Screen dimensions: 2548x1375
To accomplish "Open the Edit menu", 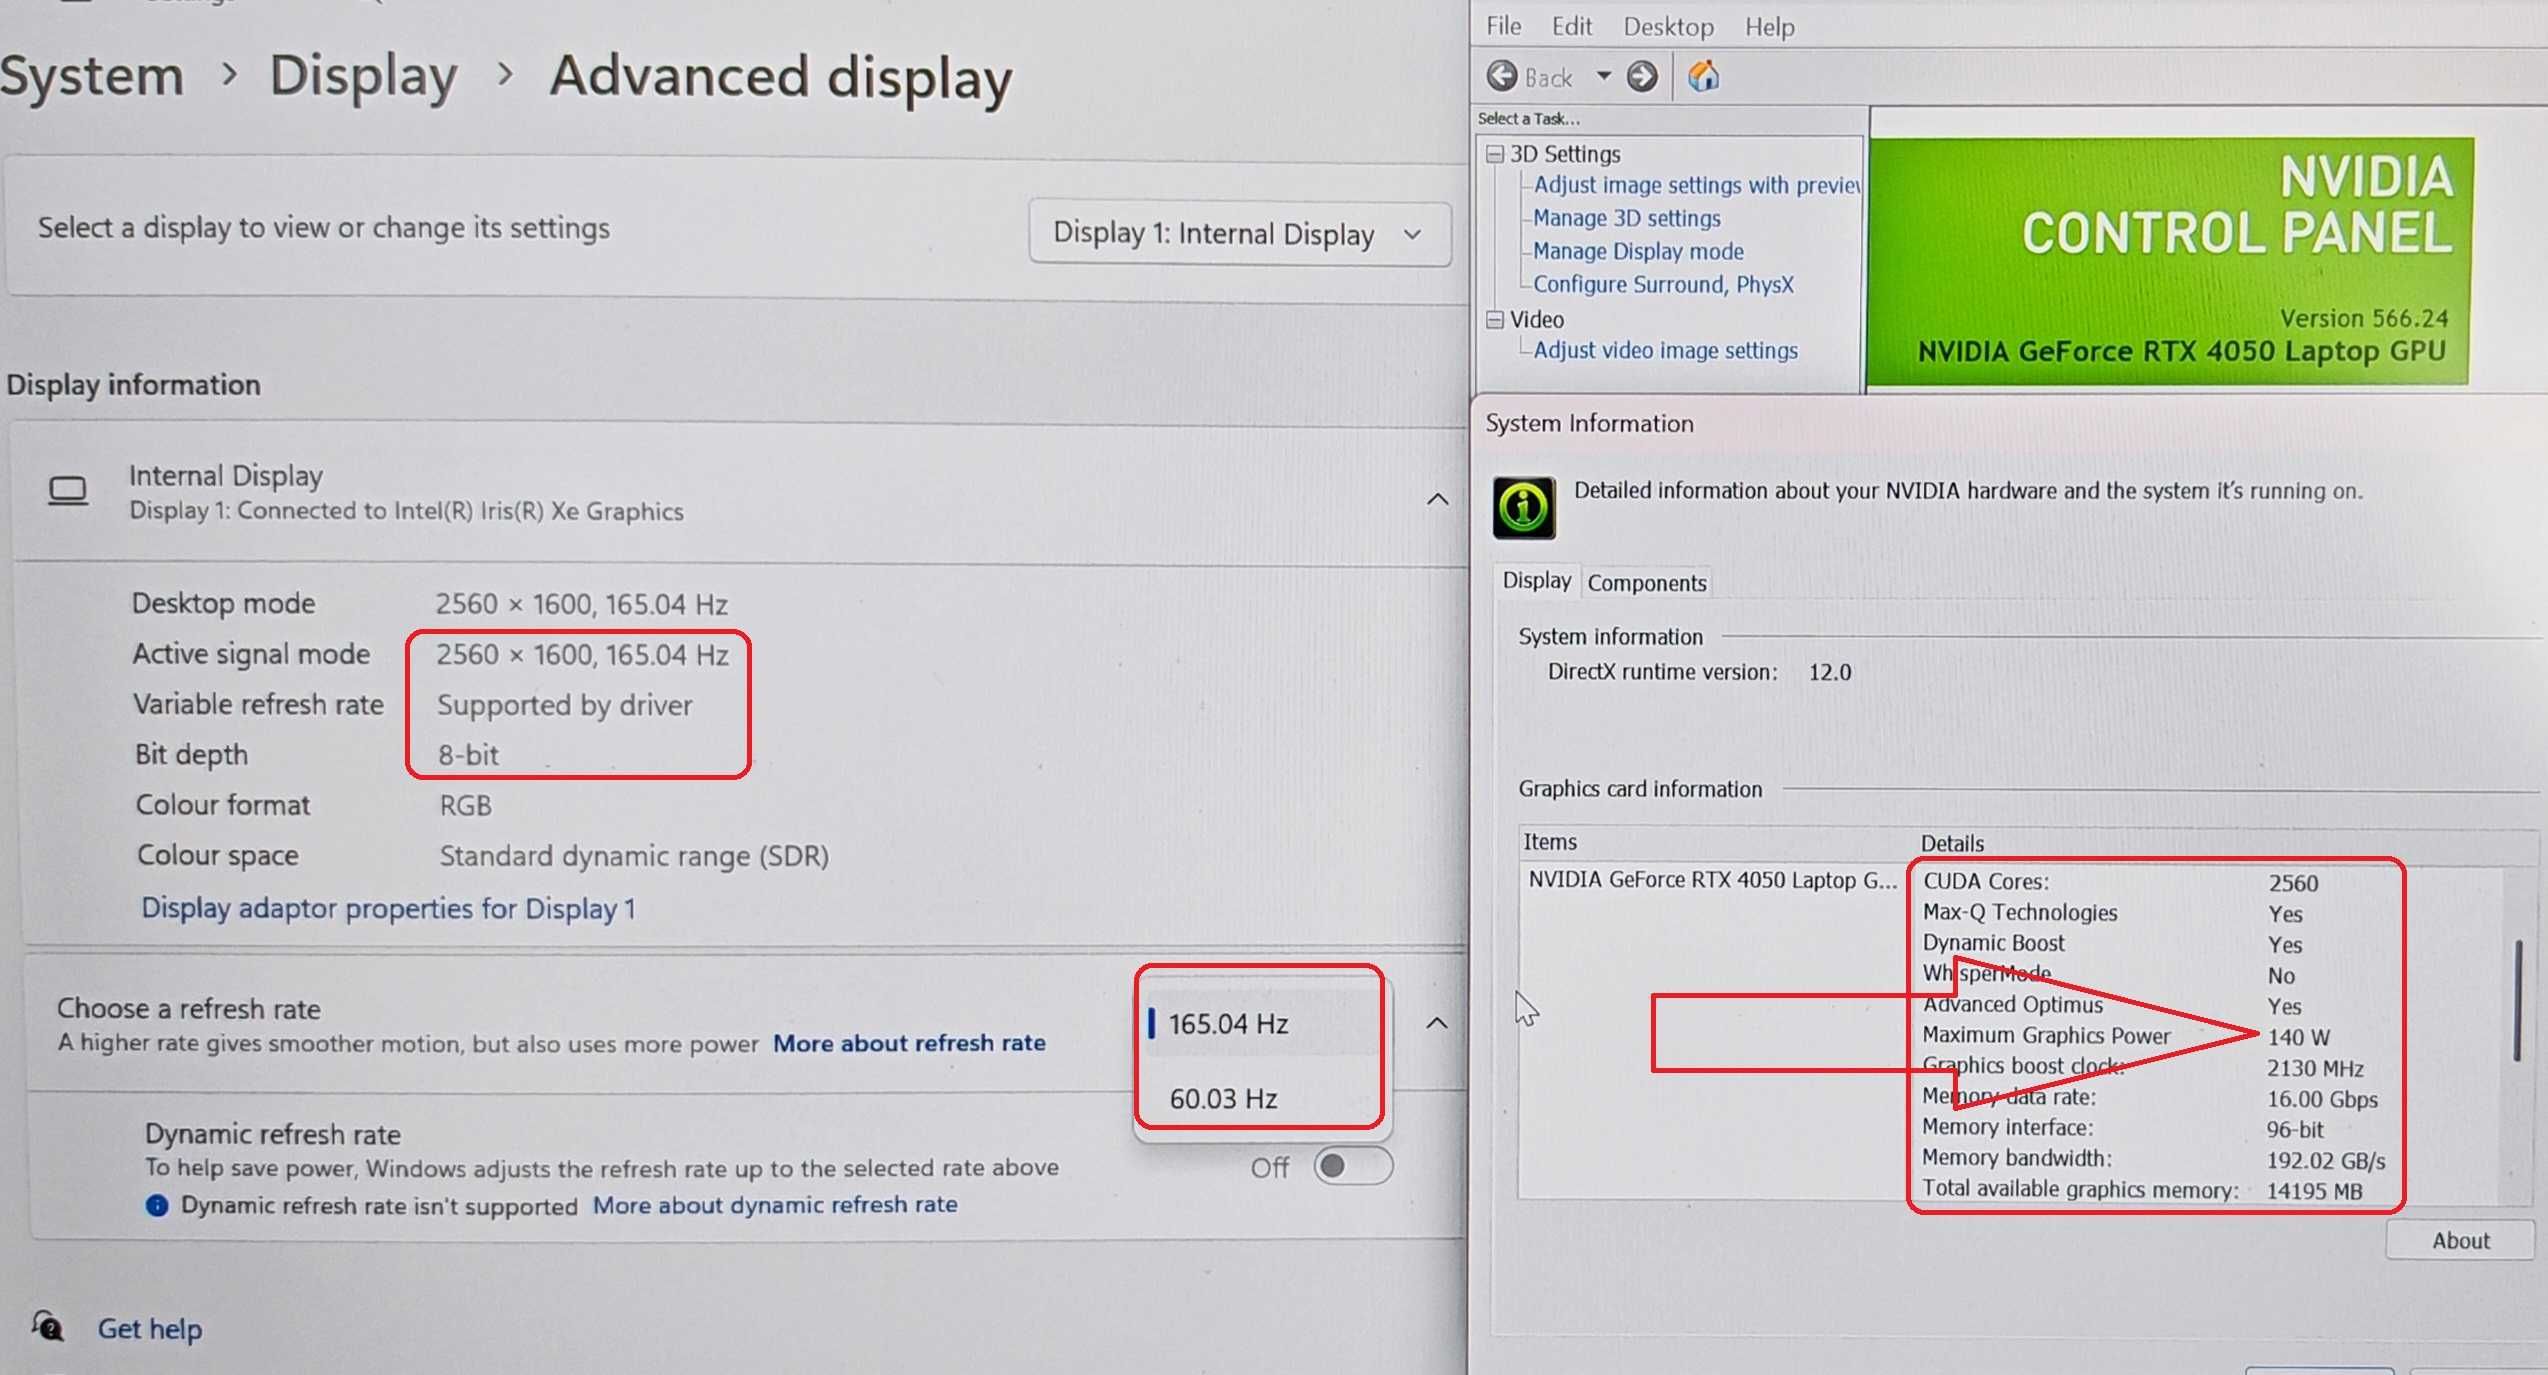I will (1571, 26).
